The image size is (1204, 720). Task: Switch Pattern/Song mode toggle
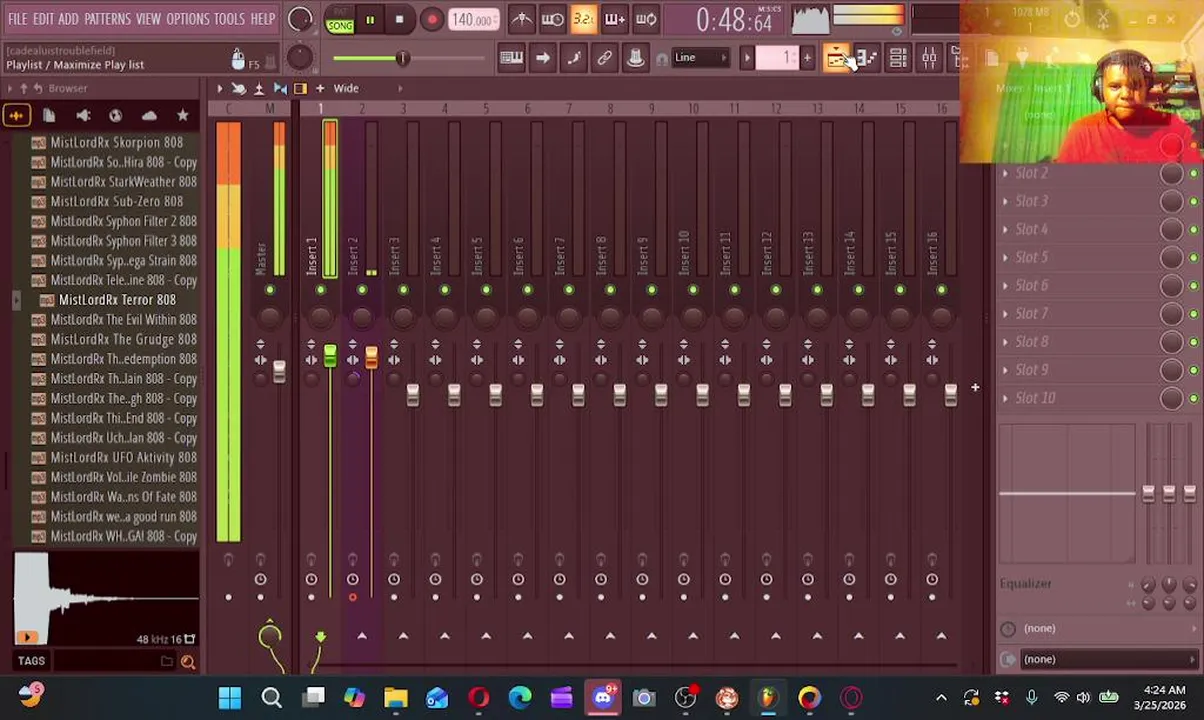(339, 20)
